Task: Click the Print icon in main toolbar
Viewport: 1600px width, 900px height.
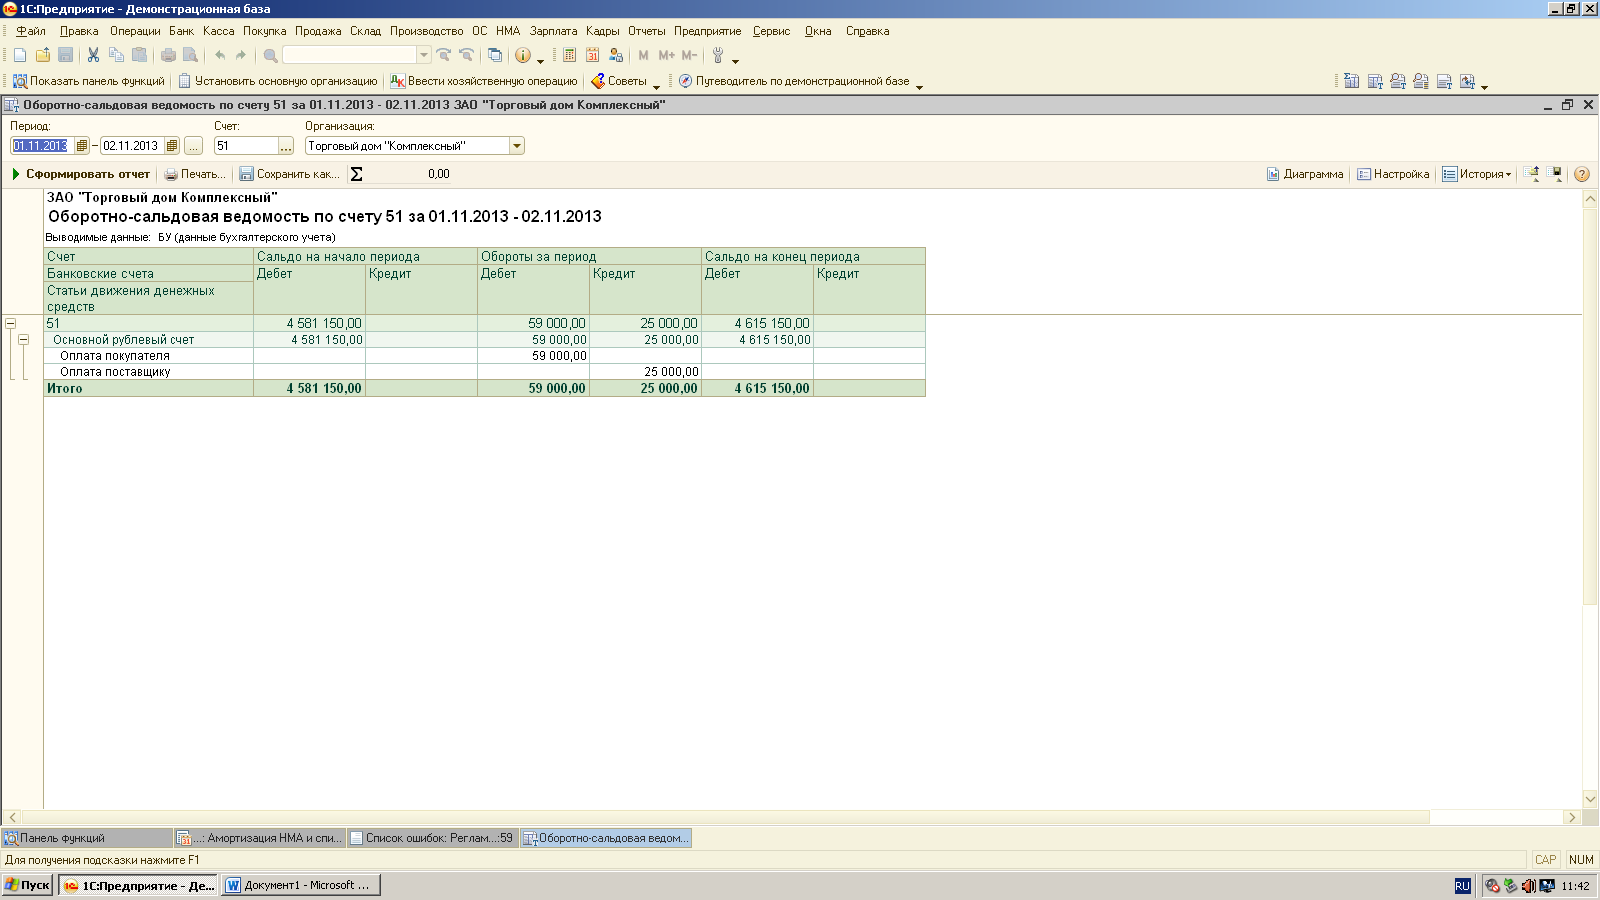Action: [x=168, y=55]
